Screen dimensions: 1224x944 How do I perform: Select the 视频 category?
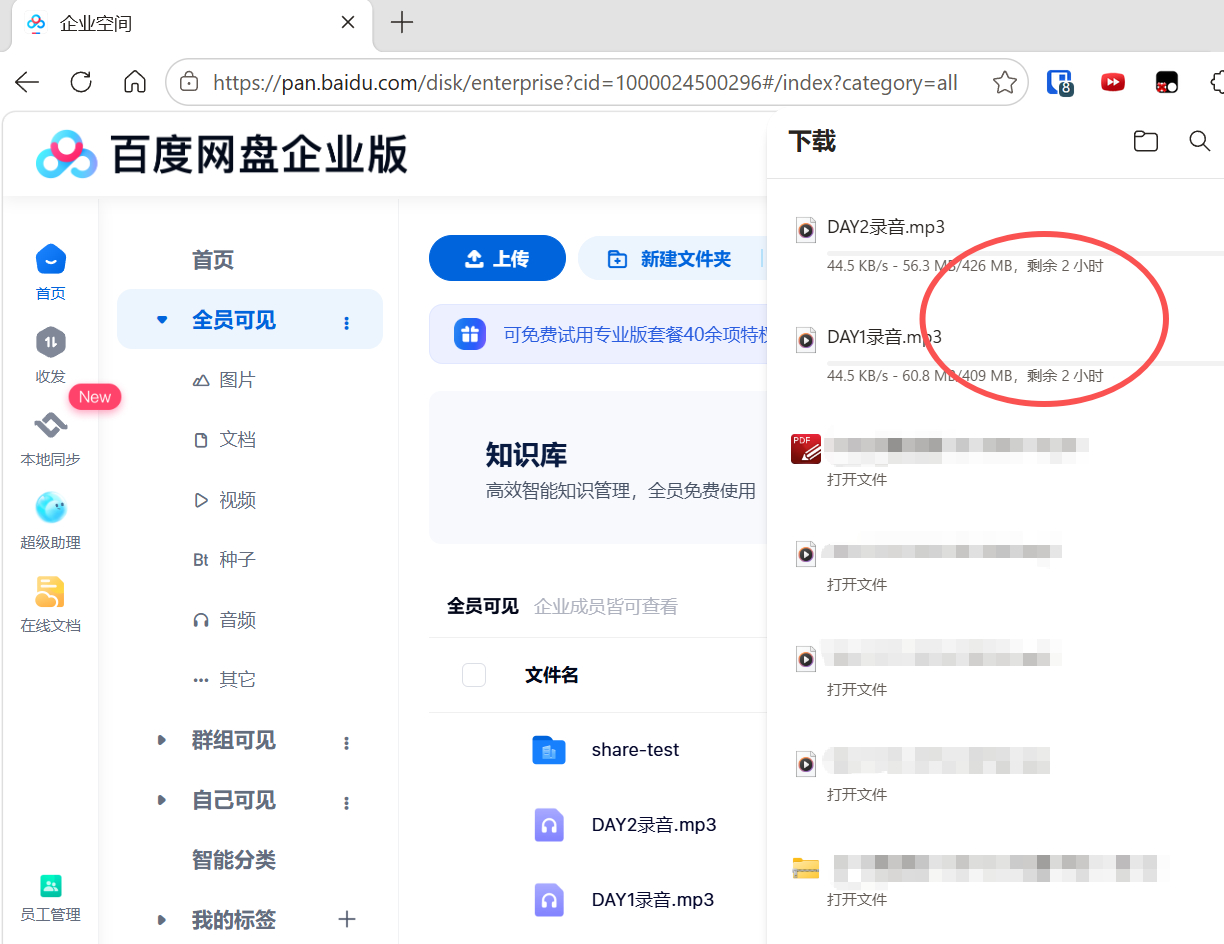[x=224, y=500]
